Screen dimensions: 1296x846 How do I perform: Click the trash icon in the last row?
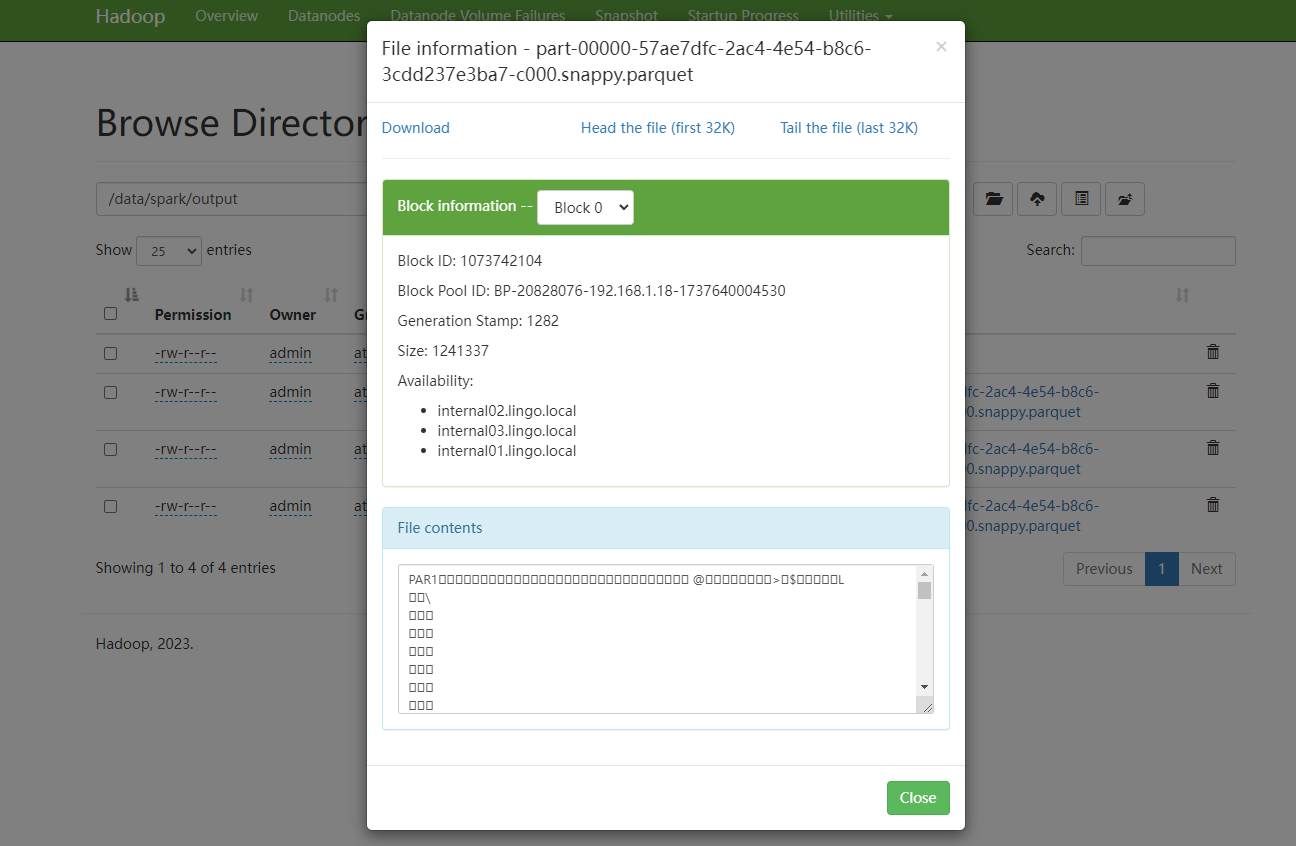point(1213,505)
